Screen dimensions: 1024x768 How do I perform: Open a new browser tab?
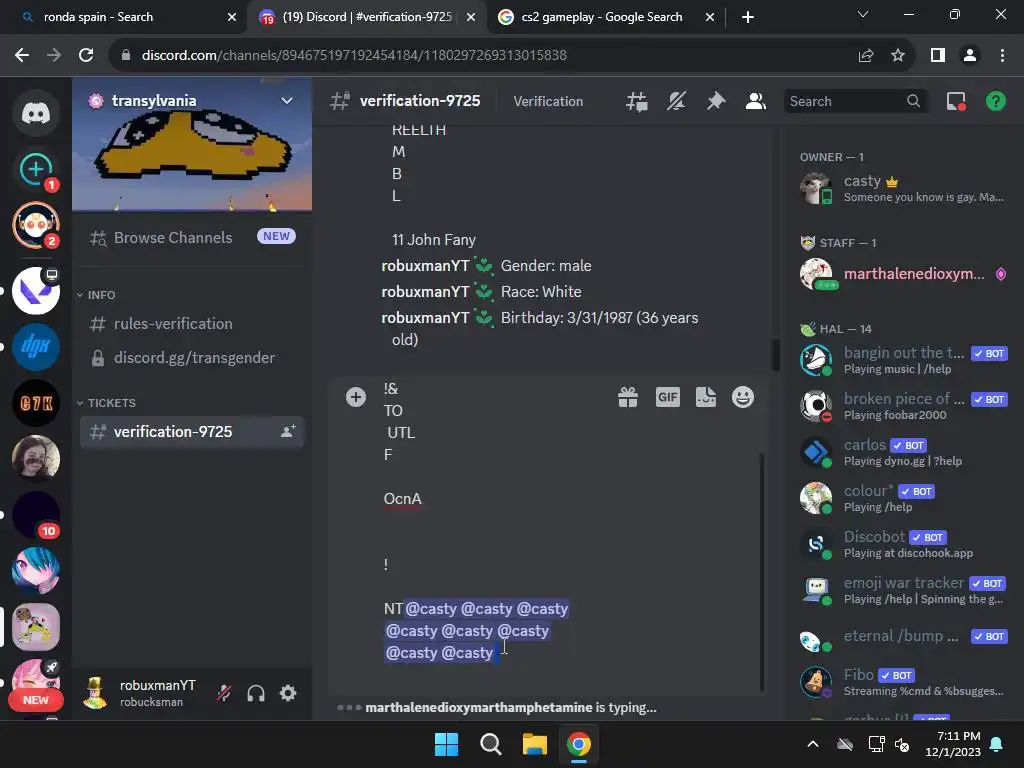click(748, 17)
